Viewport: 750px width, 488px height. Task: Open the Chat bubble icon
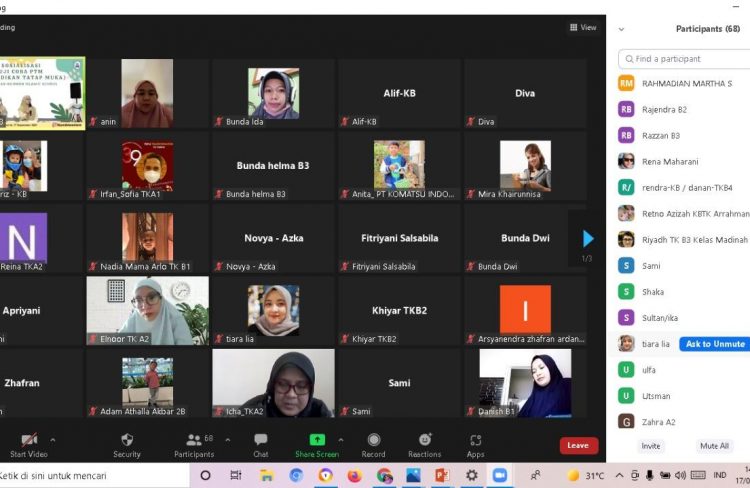coord(261,439)
